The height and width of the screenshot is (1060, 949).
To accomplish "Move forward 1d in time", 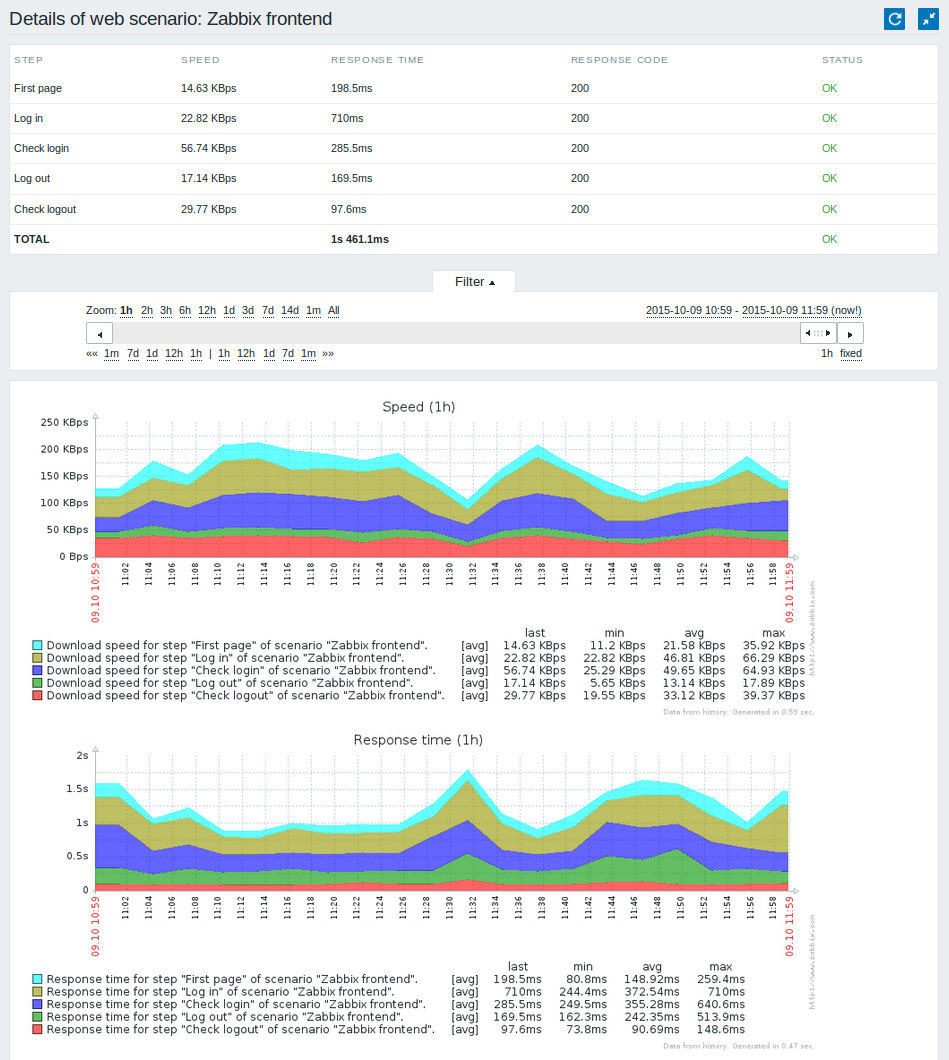I will click(268, 353).
